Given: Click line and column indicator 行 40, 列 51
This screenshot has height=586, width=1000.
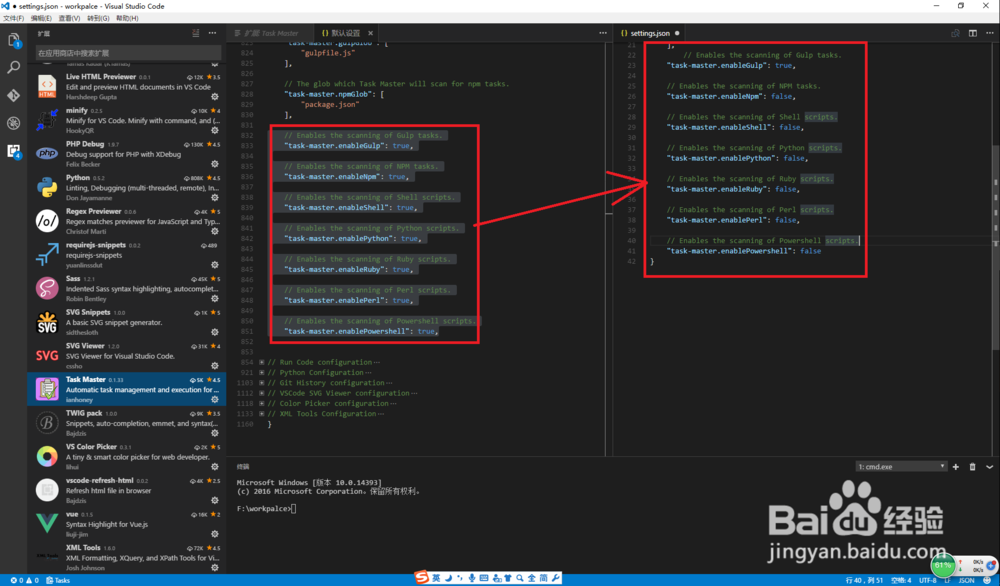Looking at the screenshot, I should pos(864,580).
